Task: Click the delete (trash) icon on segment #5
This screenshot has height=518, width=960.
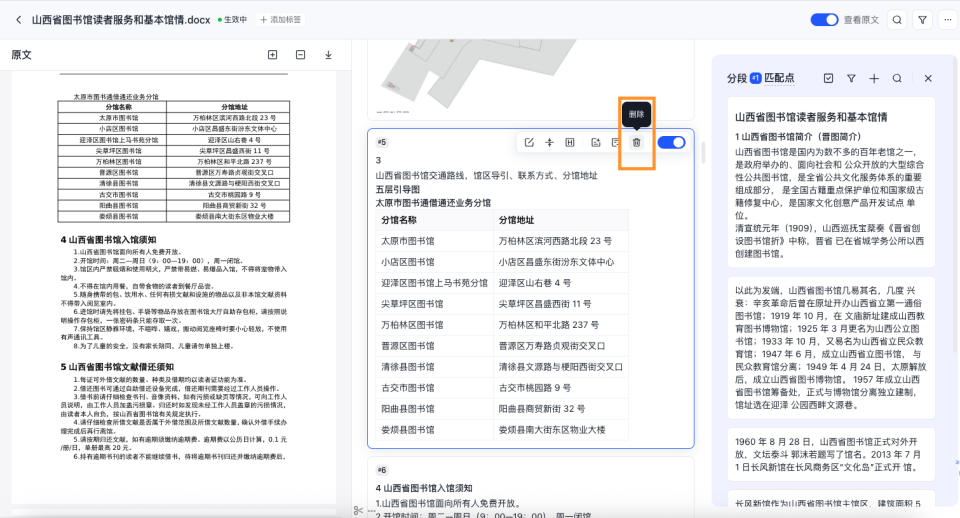Action: click(x=636, y=143)
